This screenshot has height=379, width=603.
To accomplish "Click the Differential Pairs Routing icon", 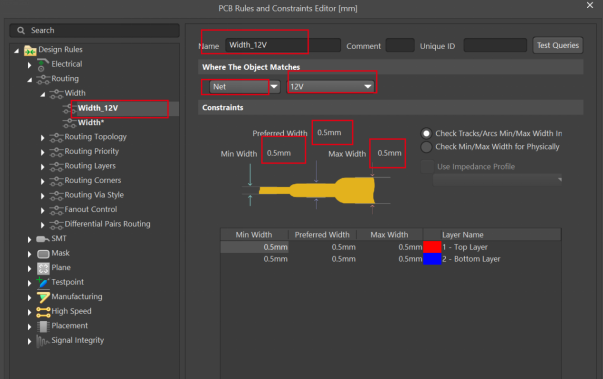I will tap(57, 224).
